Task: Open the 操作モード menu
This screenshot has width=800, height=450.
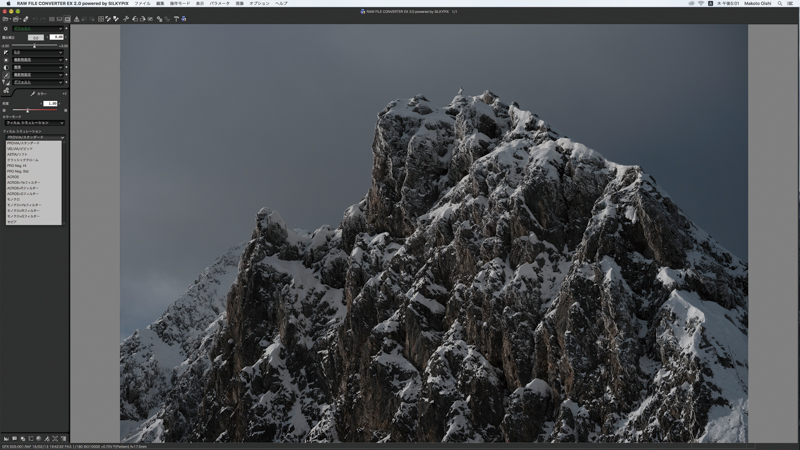Action: (x=180, y=3)
